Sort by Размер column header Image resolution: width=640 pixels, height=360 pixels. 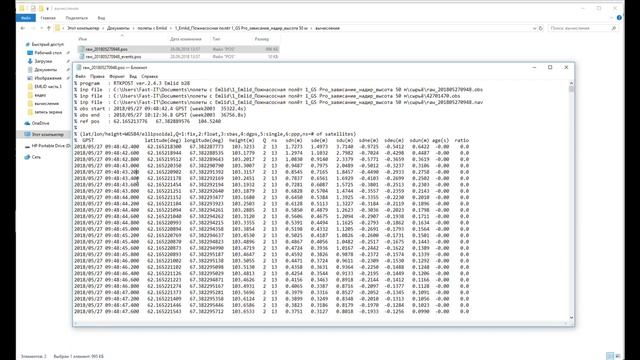[262, 39]
